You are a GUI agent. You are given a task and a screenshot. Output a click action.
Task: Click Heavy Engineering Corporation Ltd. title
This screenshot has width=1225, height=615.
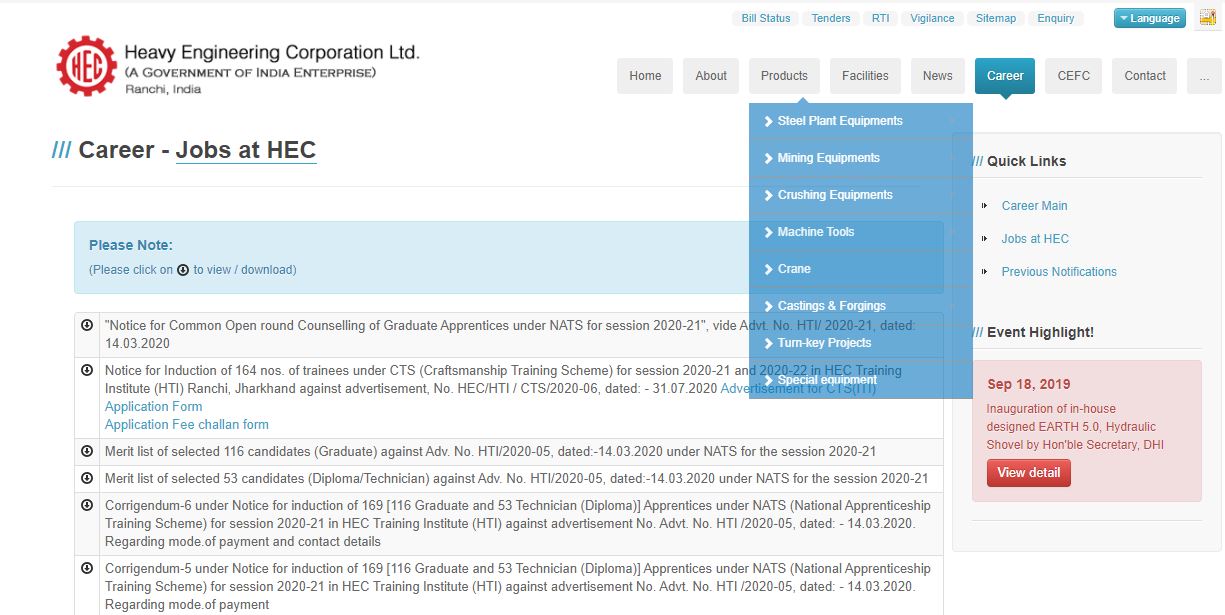(x=272, y=52)
